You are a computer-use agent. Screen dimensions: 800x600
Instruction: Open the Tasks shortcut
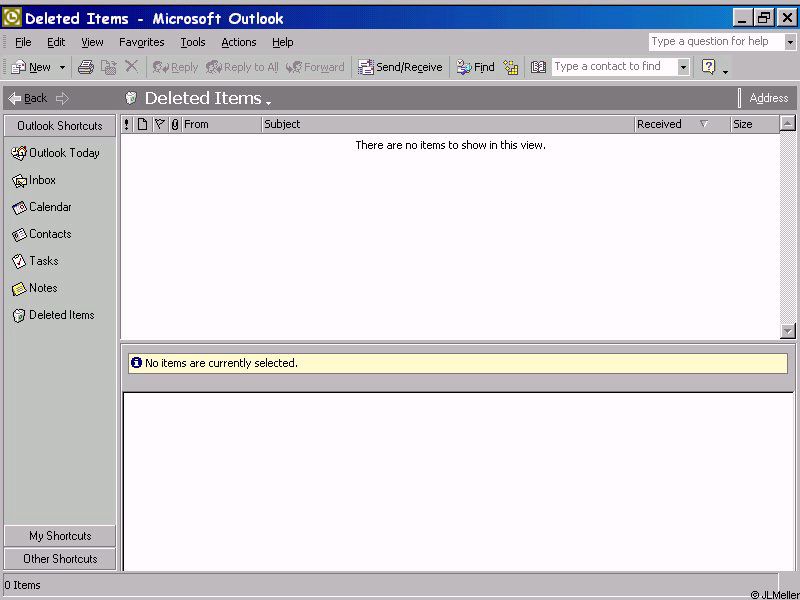tap(35, 261)
